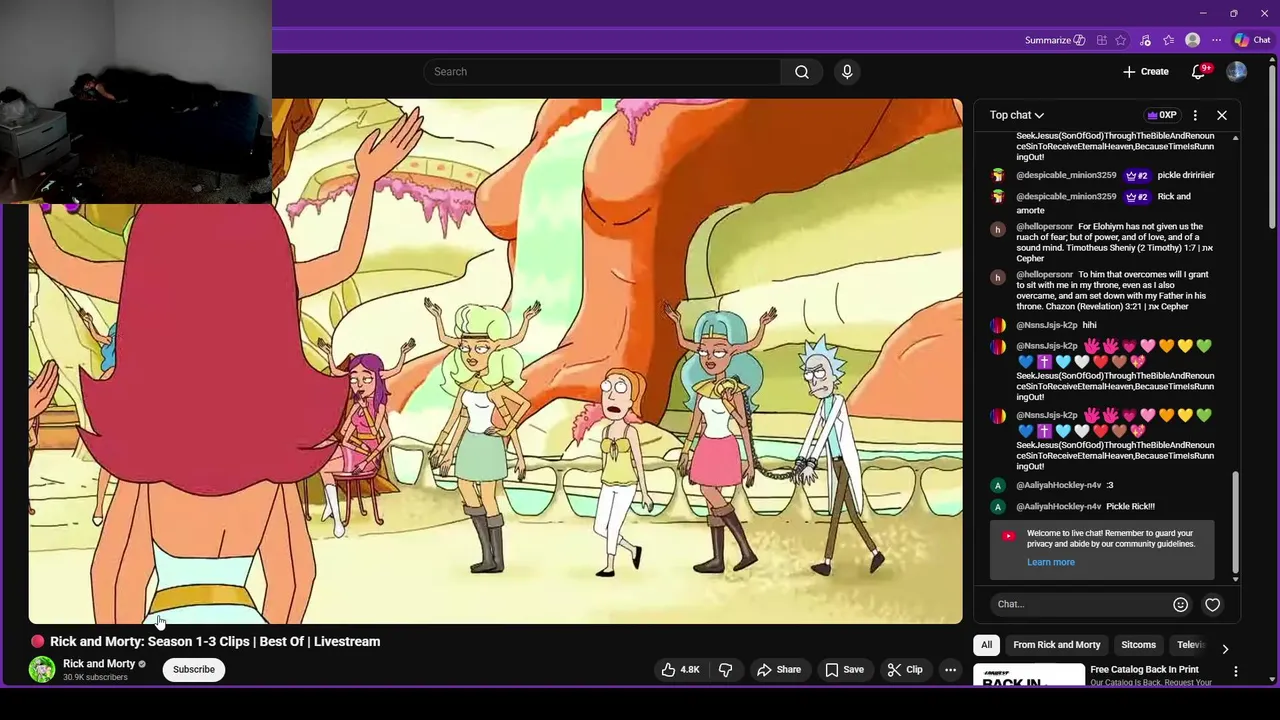Select the All filter chip
Viewport: 1280px width, 720px height.
[x=986, y=645]
